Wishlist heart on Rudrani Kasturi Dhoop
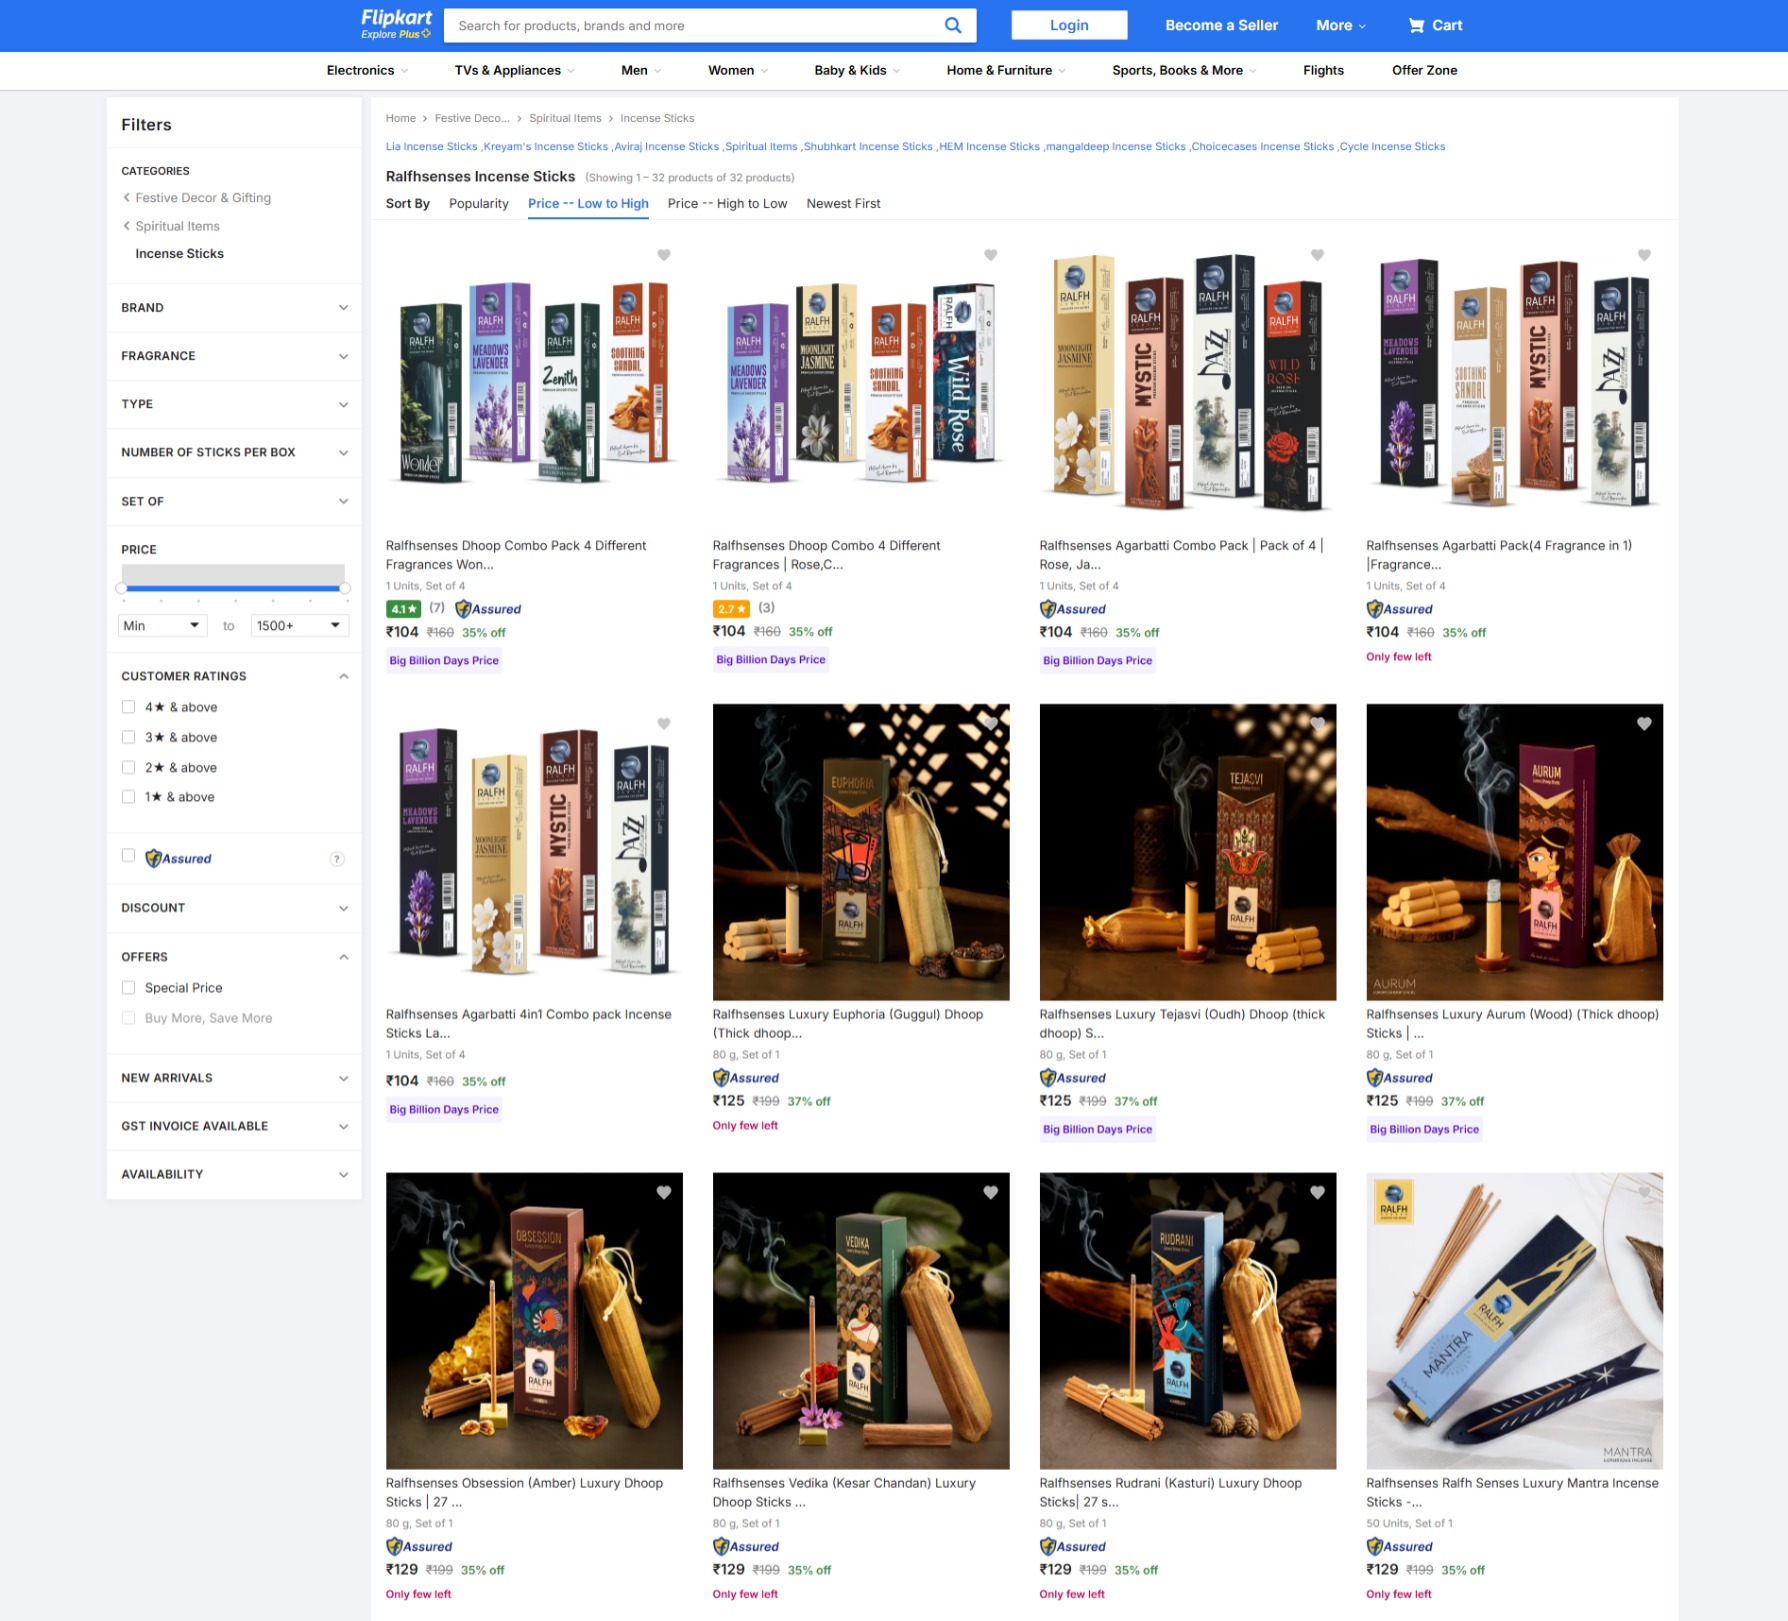The height and width of the screenshot is (1621, 1788). (x=1318, y=1192)
